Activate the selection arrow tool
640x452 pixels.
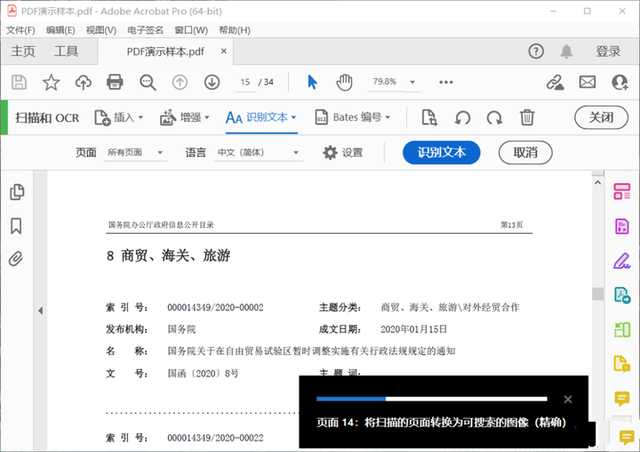pyautogui.click(x=312, y=82)
